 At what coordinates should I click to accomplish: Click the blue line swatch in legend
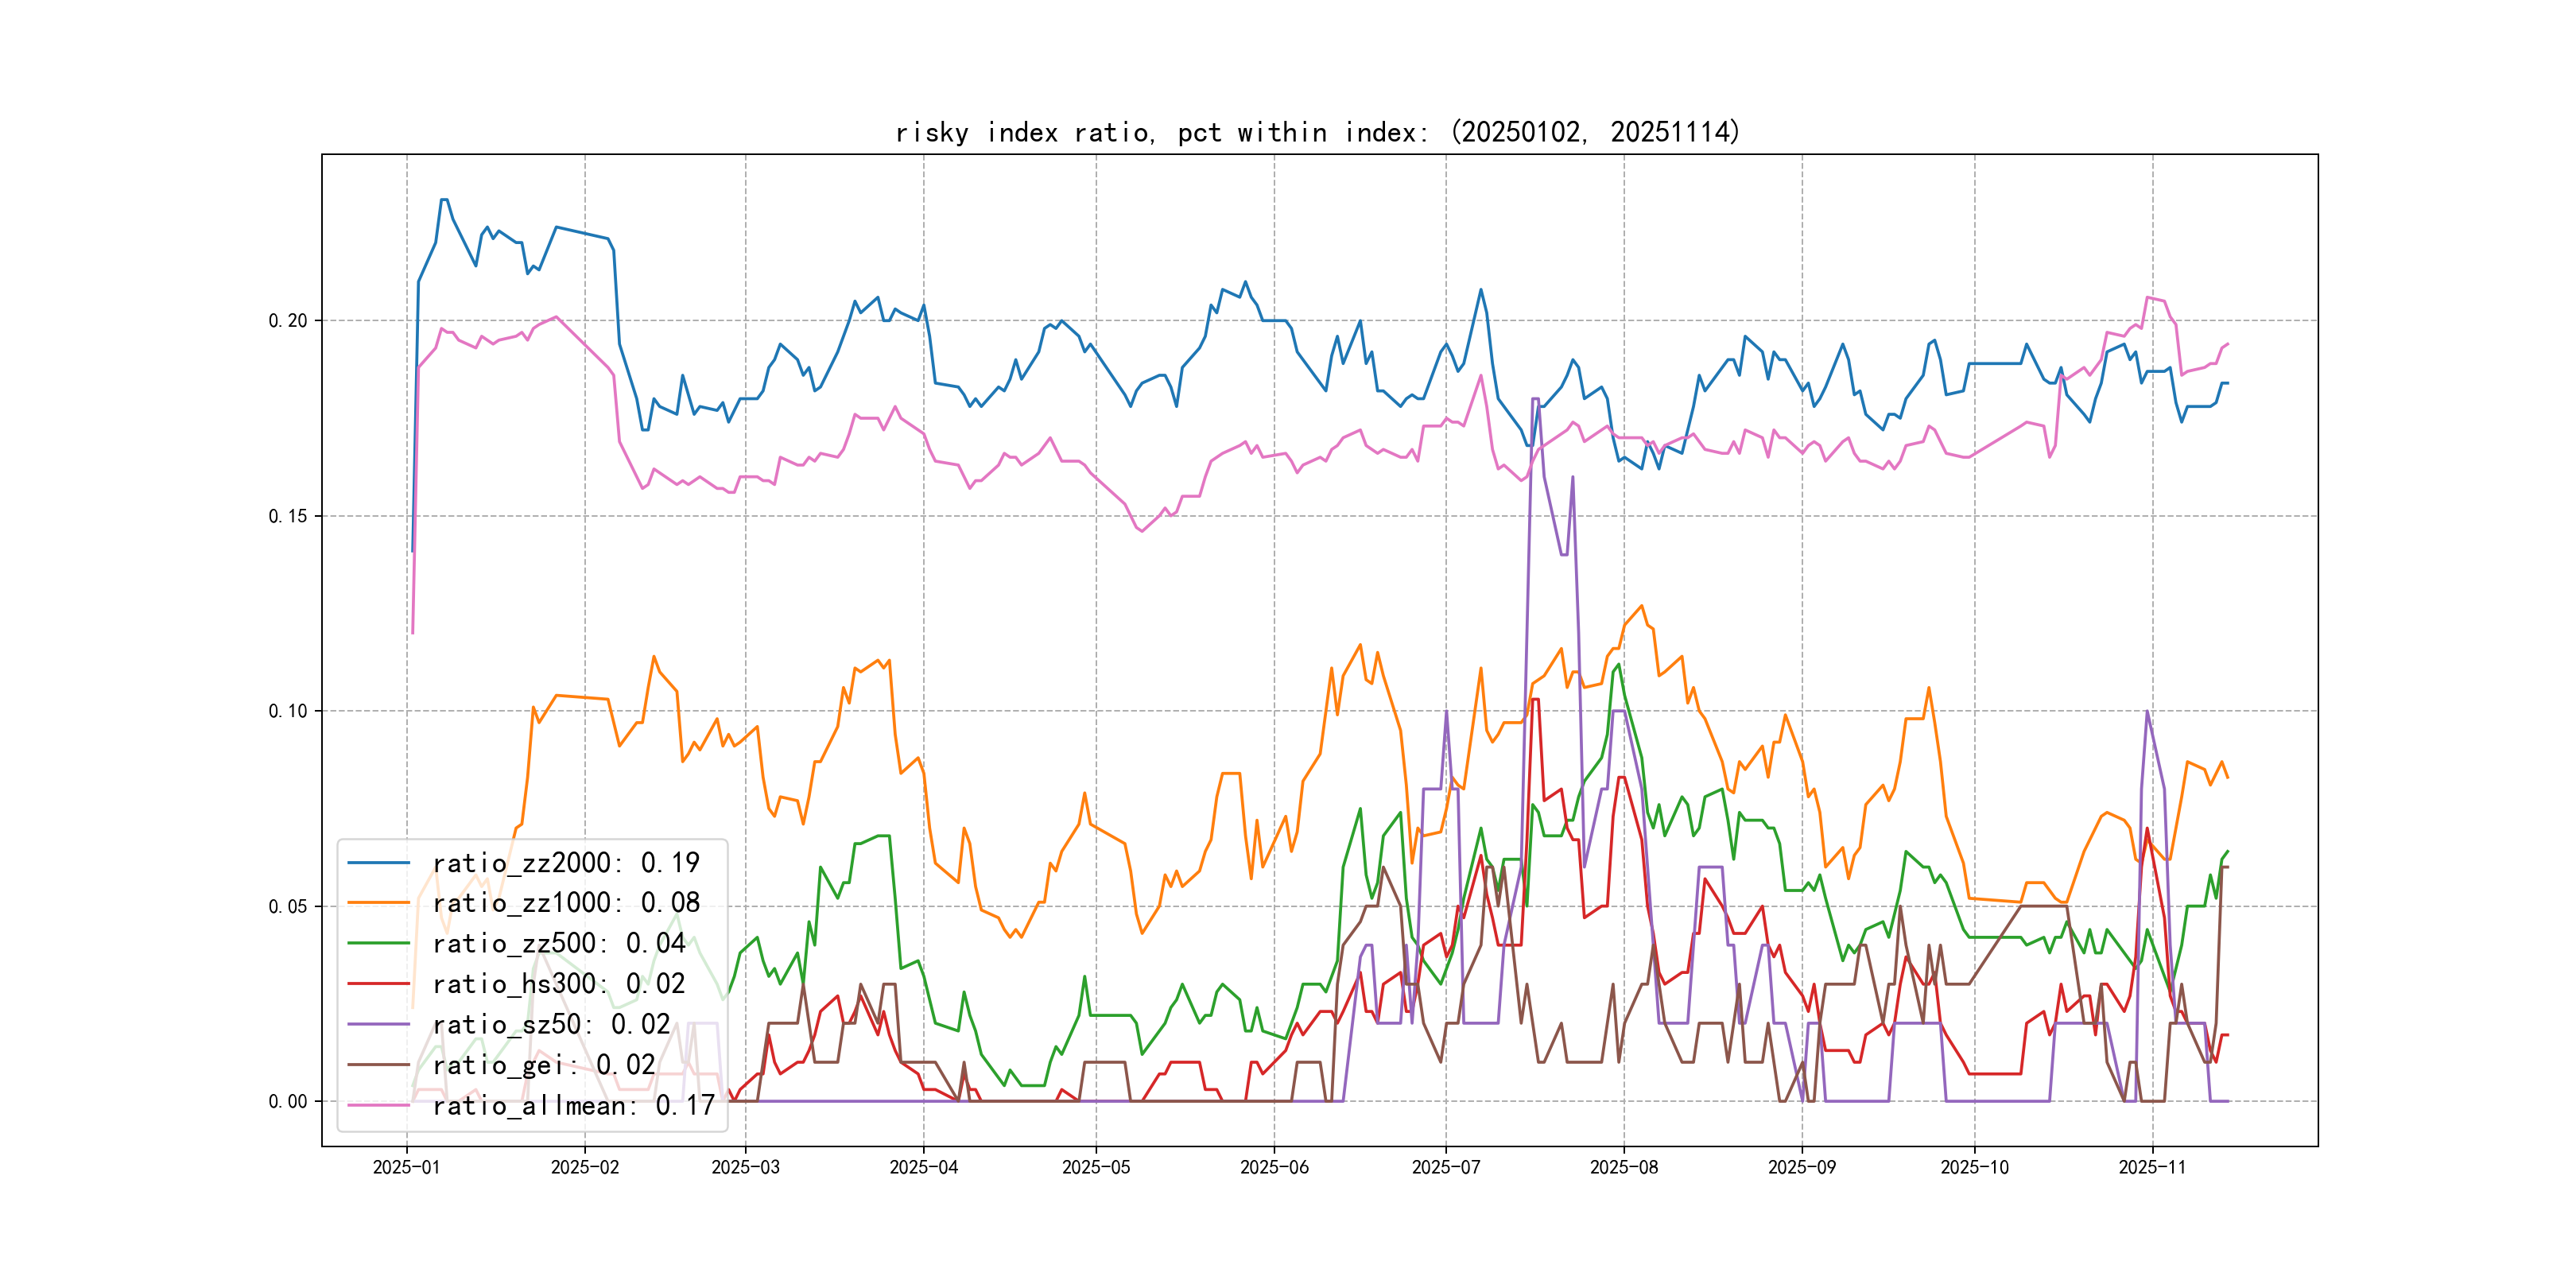pos(378,862)
